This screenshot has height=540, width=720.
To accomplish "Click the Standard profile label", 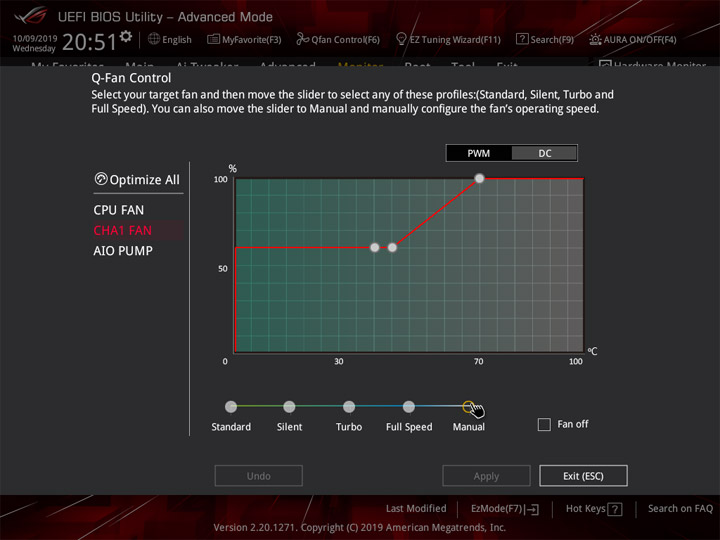I will click(231, 427).
